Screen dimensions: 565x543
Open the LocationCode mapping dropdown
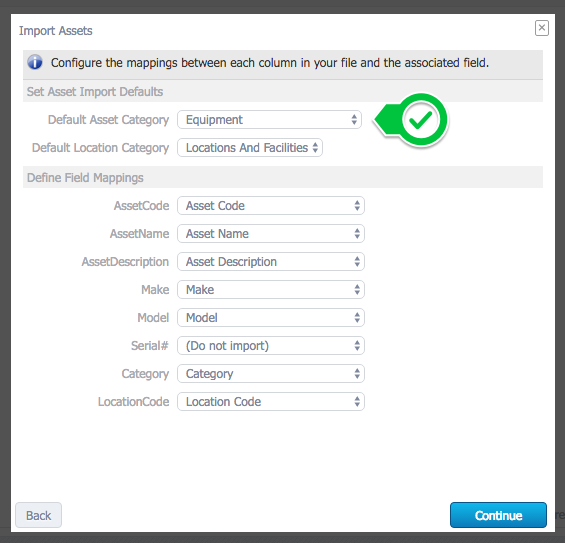[x=271, y=402]
